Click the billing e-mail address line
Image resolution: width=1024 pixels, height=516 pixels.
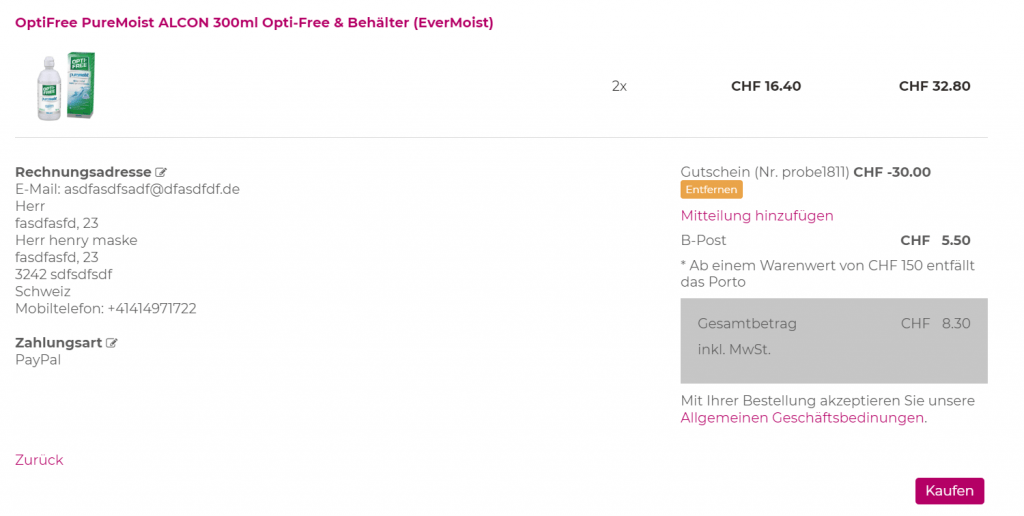pos(127,189)
